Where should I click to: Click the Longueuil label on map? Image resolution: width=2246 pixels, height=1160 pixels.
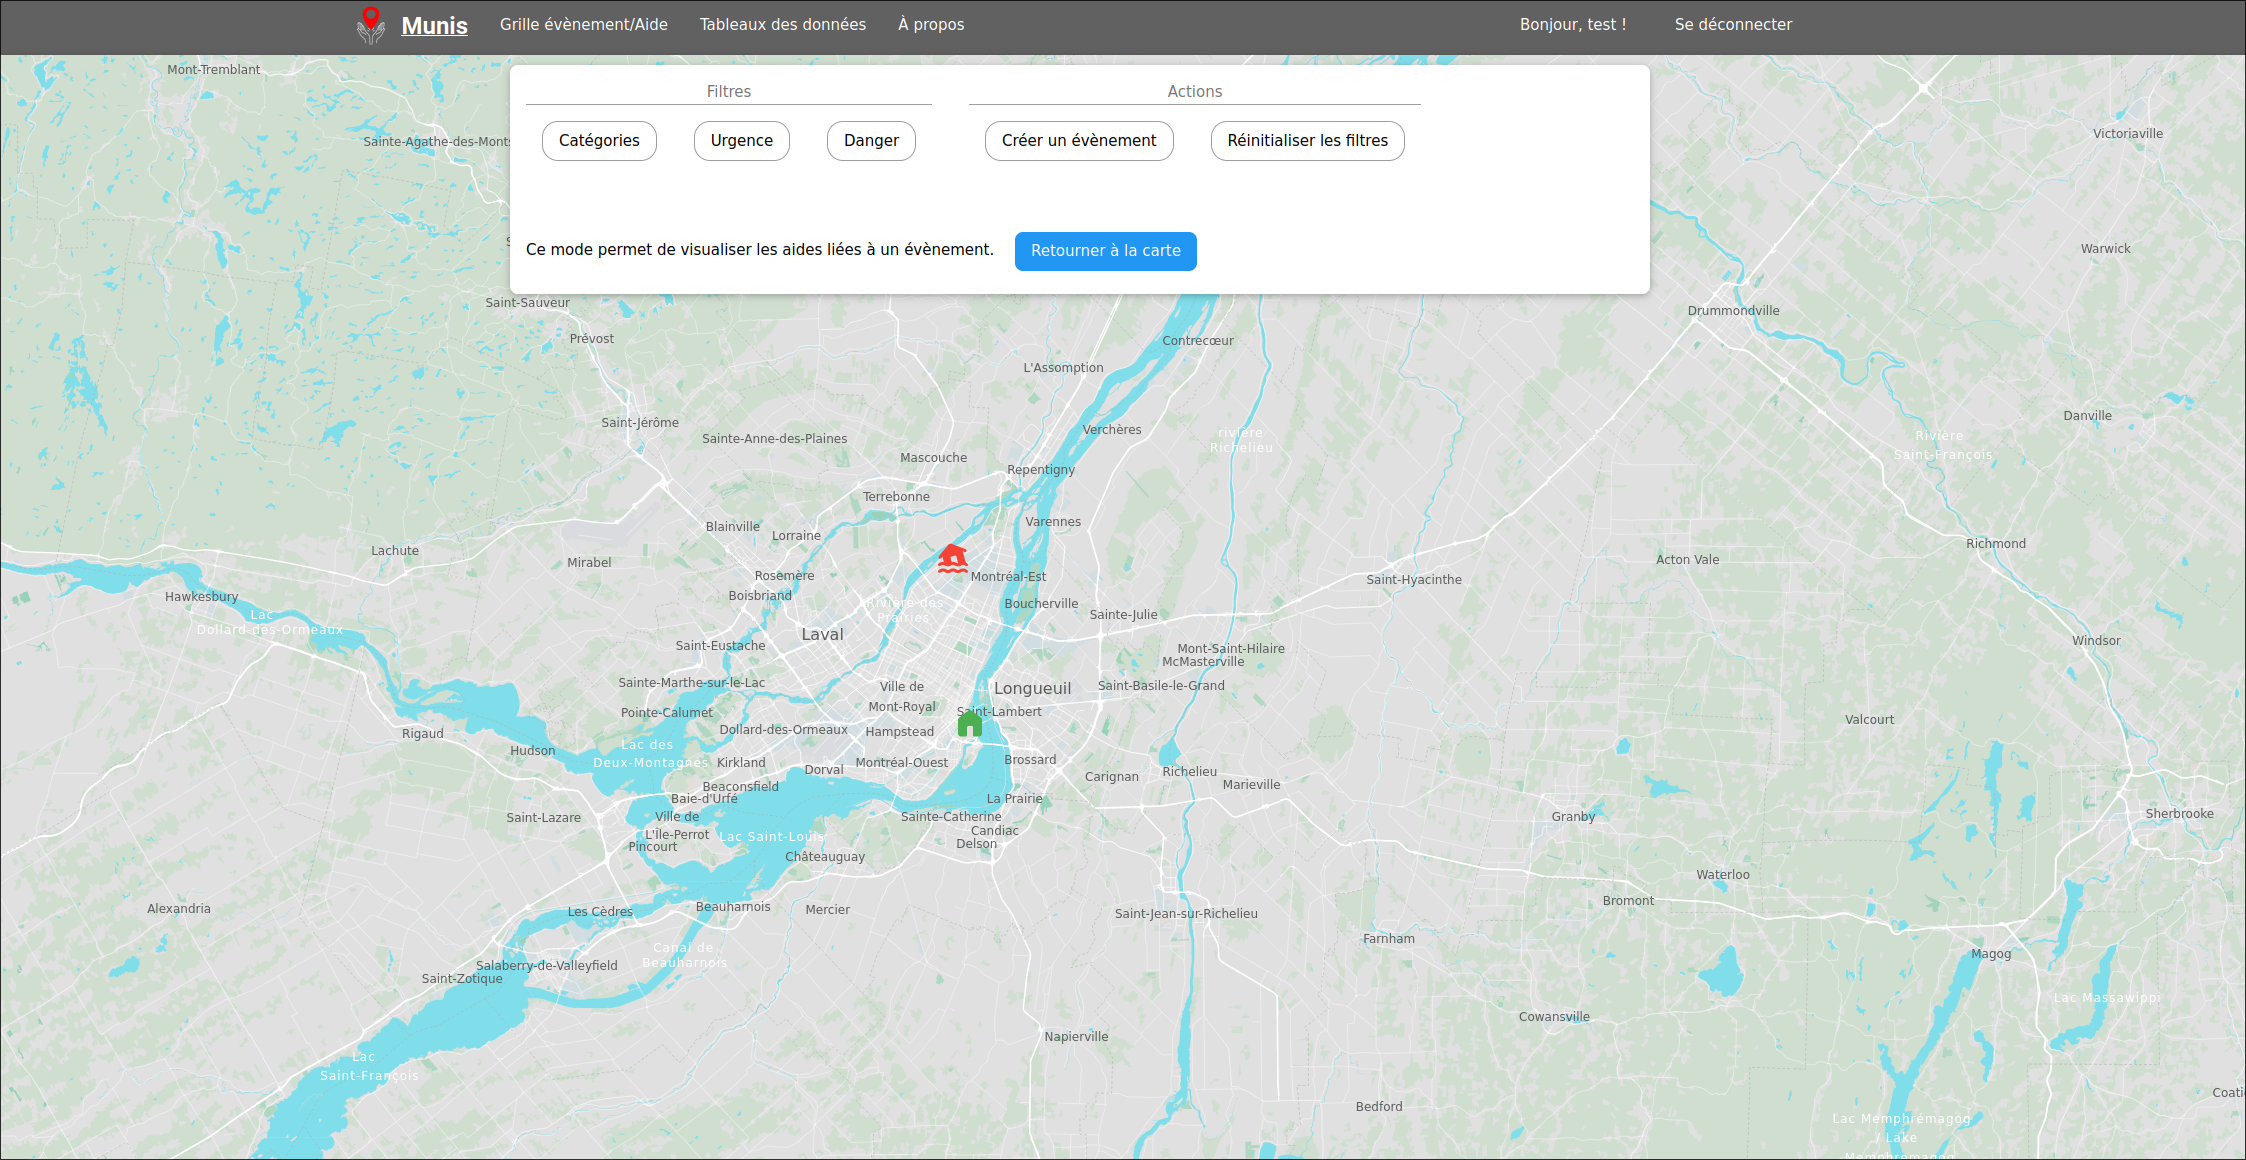1032,688
